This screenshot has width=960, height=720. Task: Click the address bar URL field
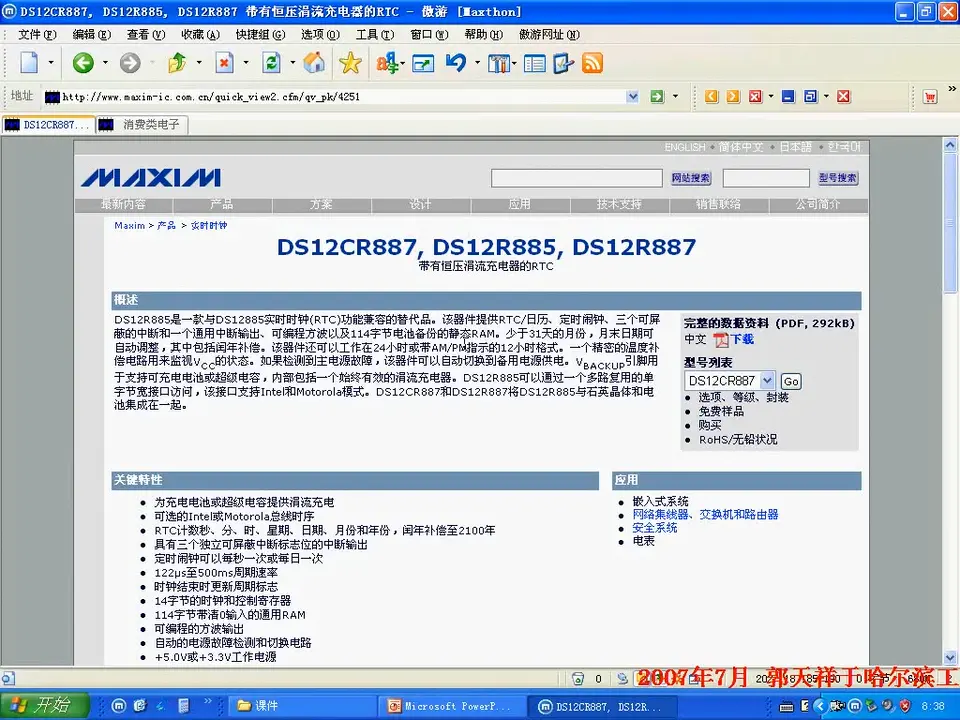tap(343, 97)
